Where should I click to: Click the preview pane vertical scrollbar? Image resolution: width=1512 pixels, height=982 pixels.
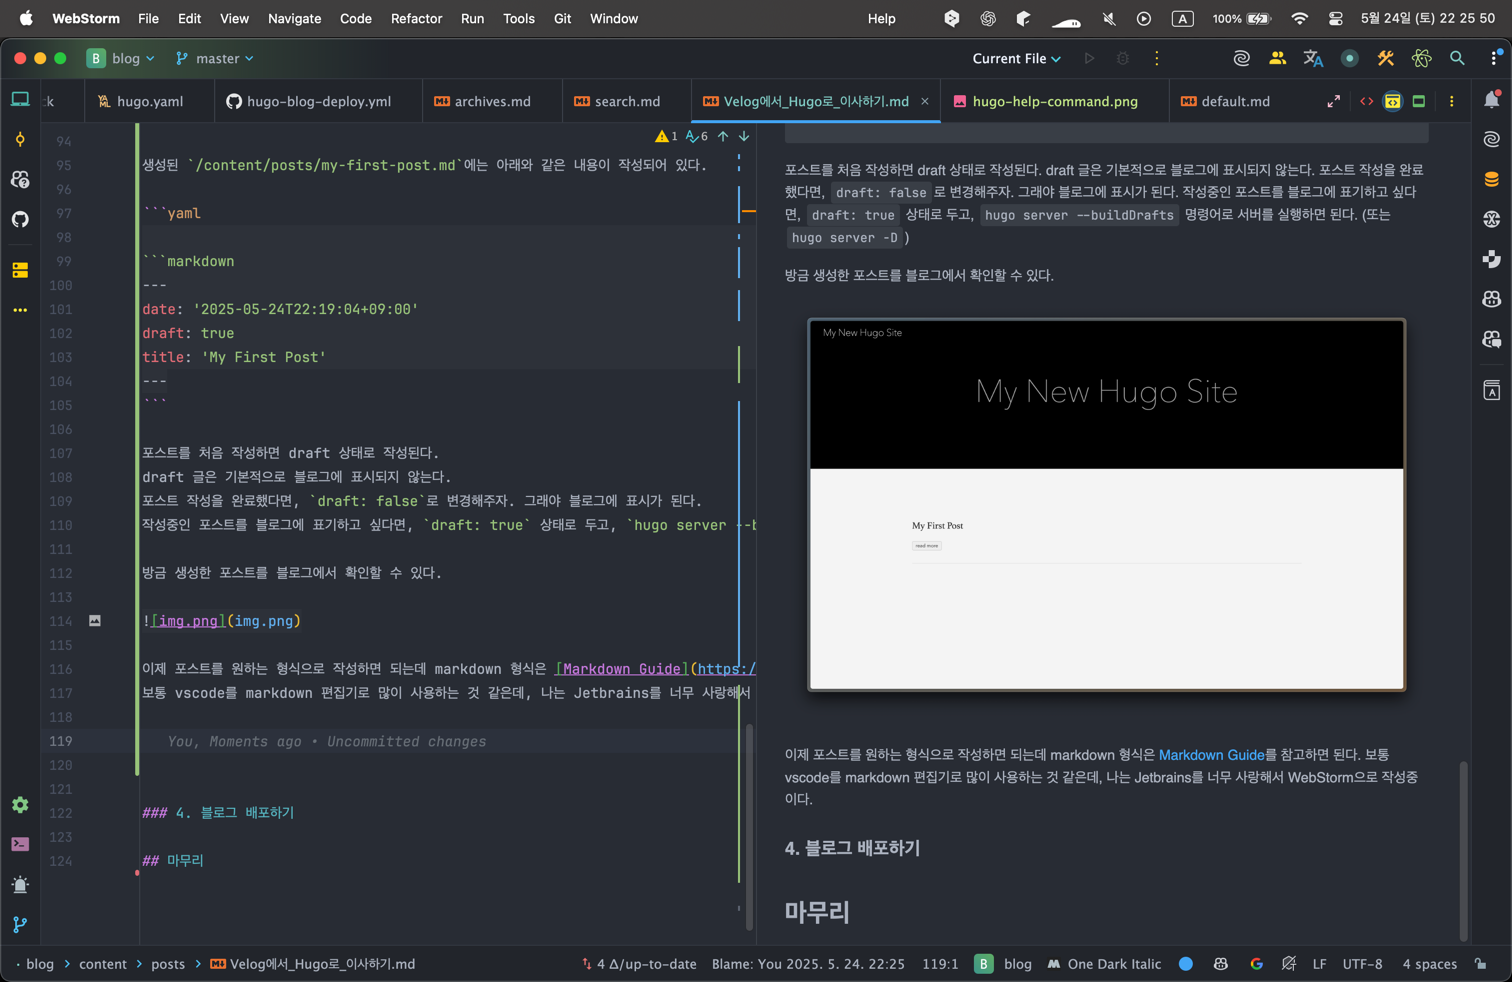click(1464, 850)
